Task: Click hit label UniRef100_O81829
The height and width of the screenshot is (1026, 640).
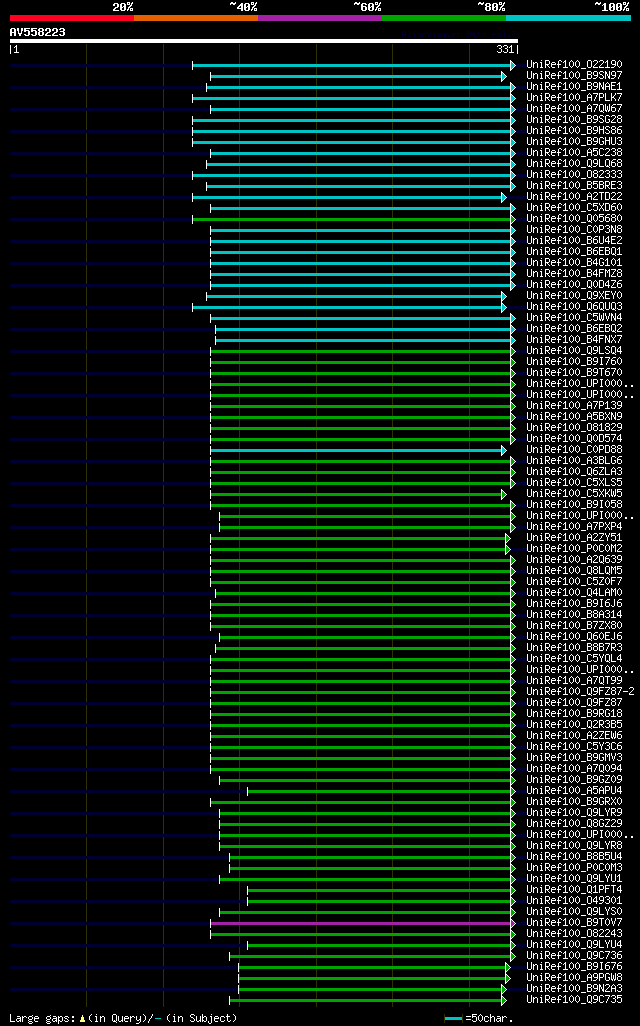Action: (574, 427)
